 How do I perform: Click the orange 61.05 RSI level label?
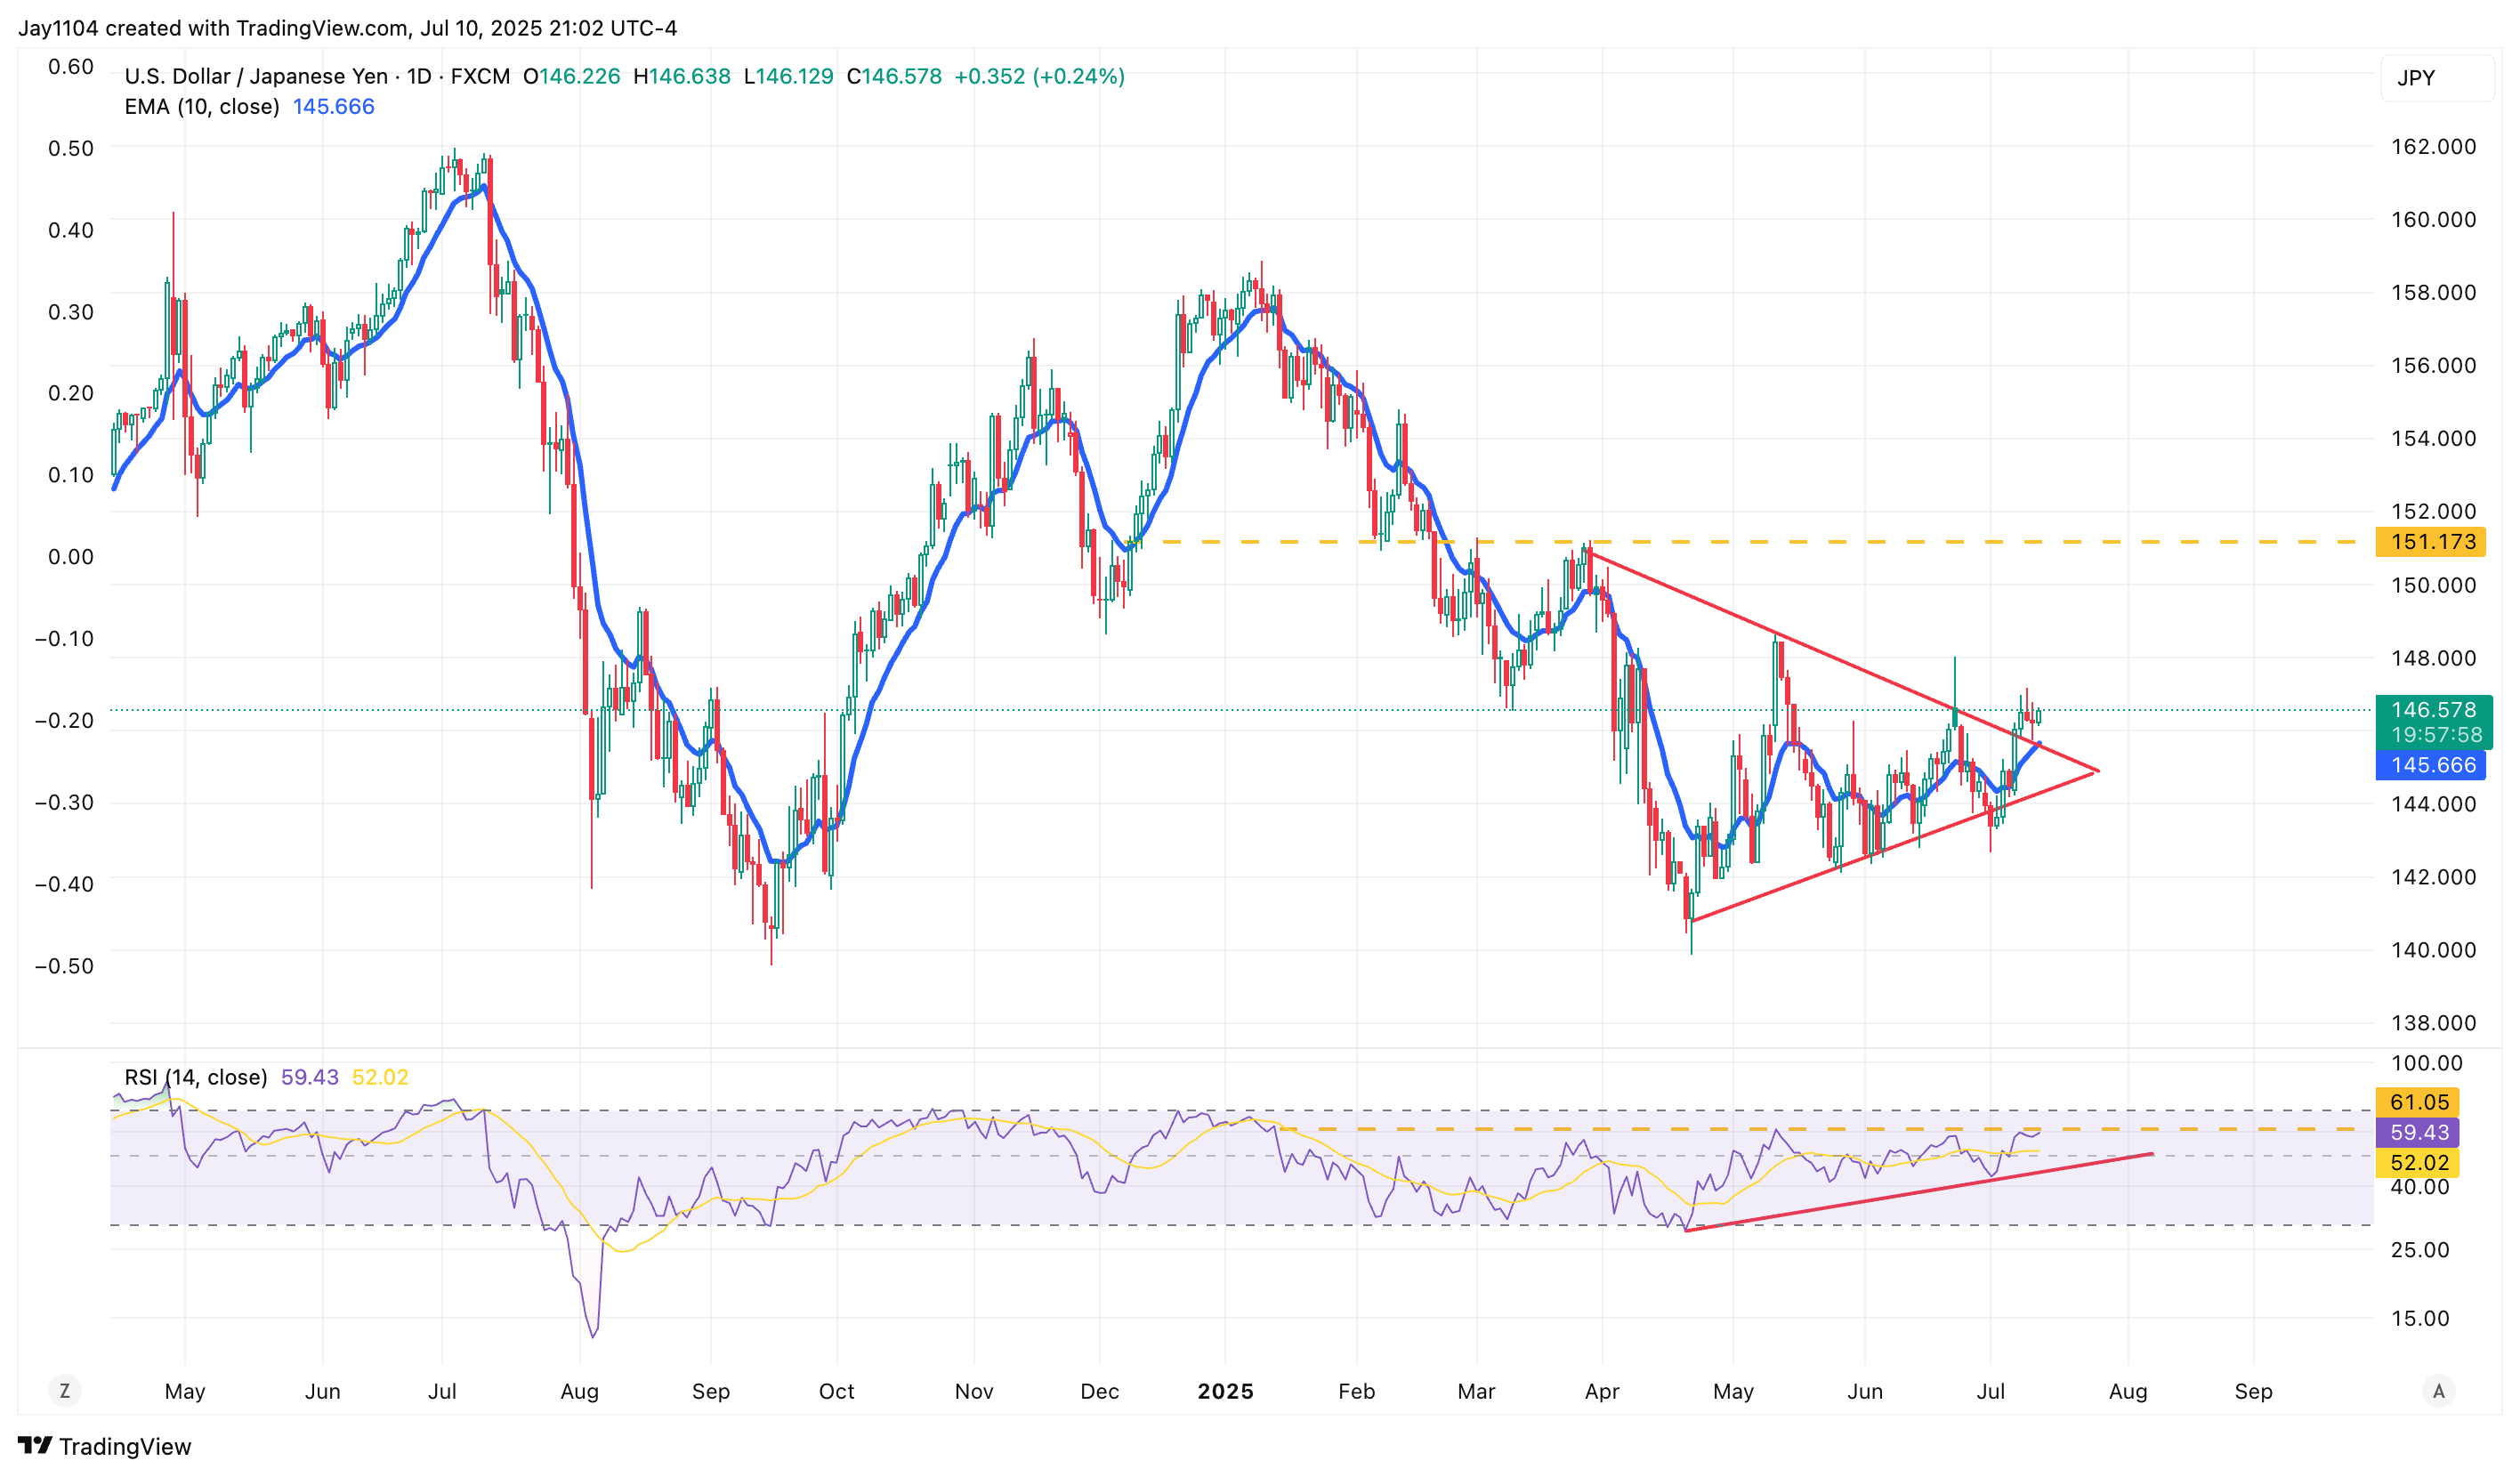click(x=2418, y=1102)
